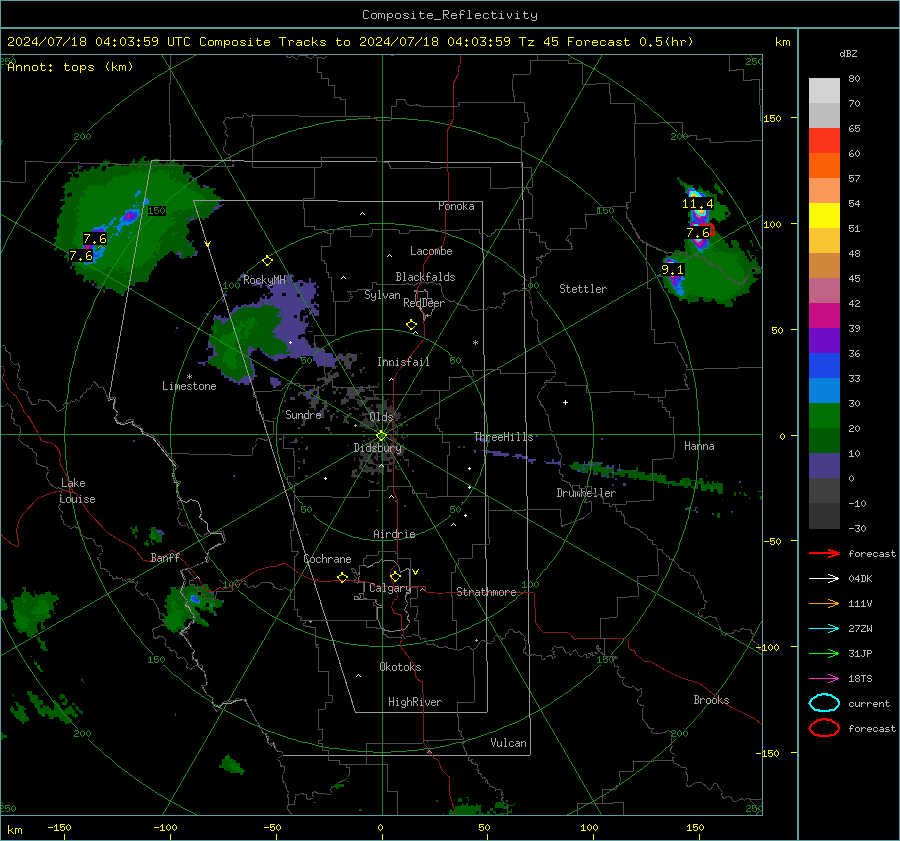Click the radar center diamond at Didsbury

(381, 436)
